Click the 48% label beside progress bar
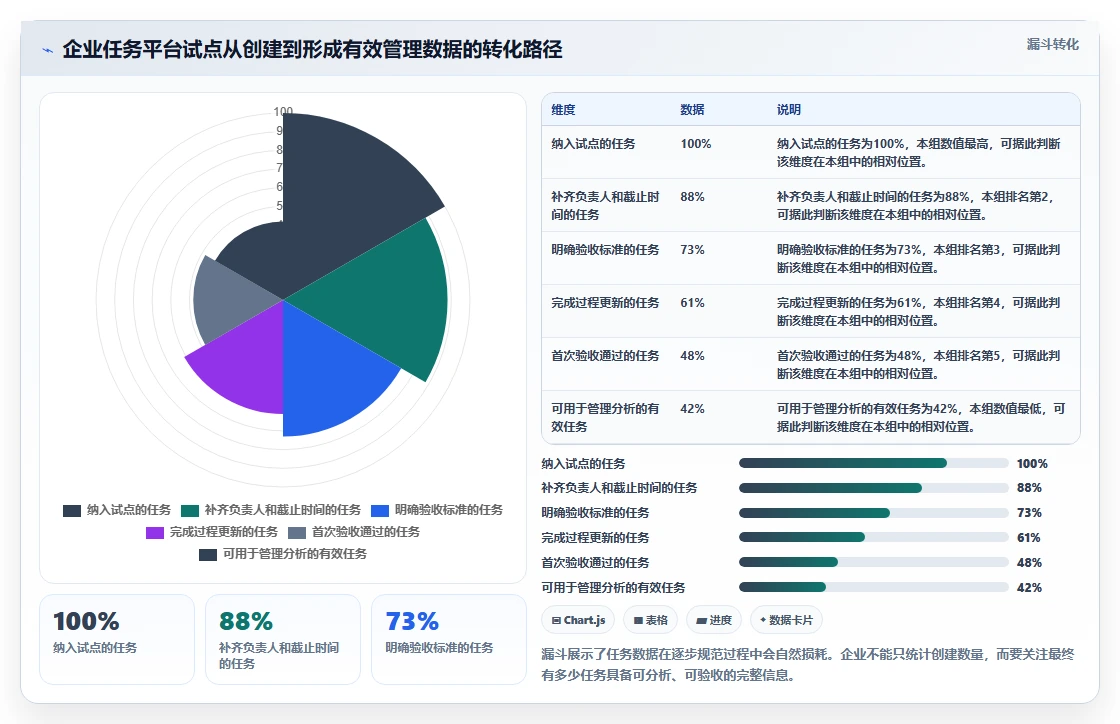This screenshot has height=724, width=1120. [x=1029, y=563]
